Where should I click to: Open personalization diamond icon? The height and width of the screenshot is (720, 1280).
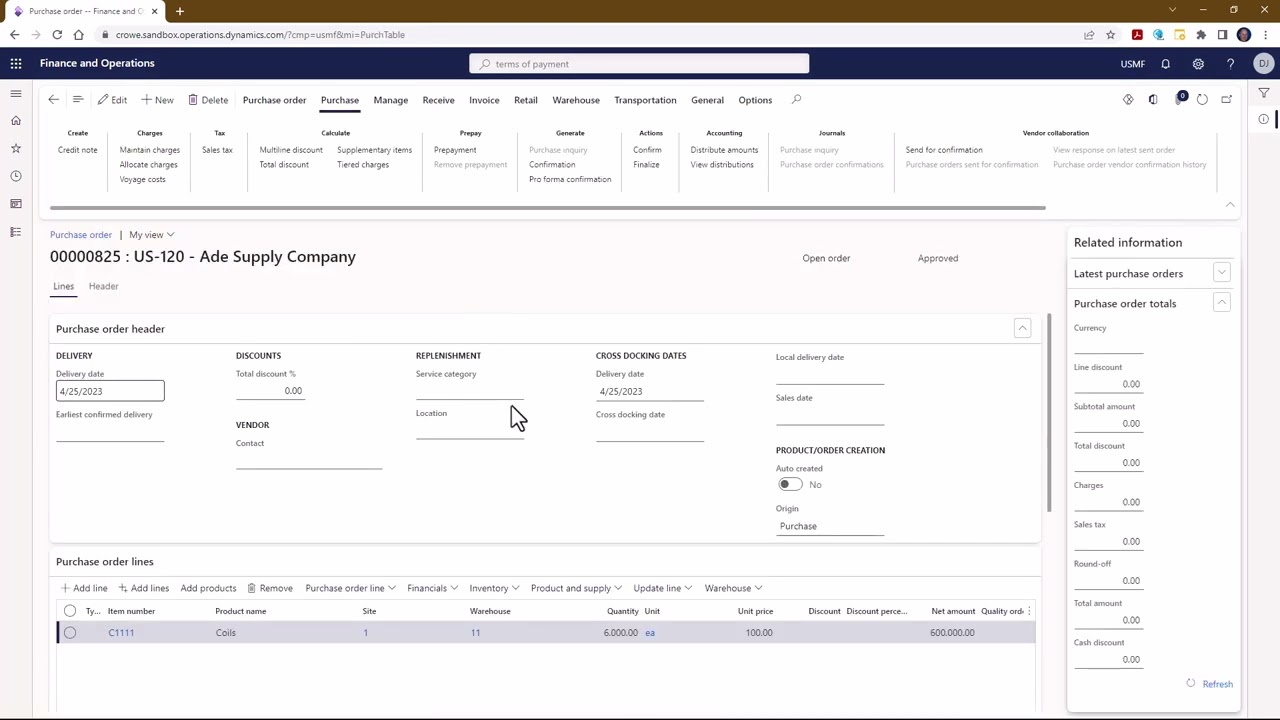click(1128, 100)
